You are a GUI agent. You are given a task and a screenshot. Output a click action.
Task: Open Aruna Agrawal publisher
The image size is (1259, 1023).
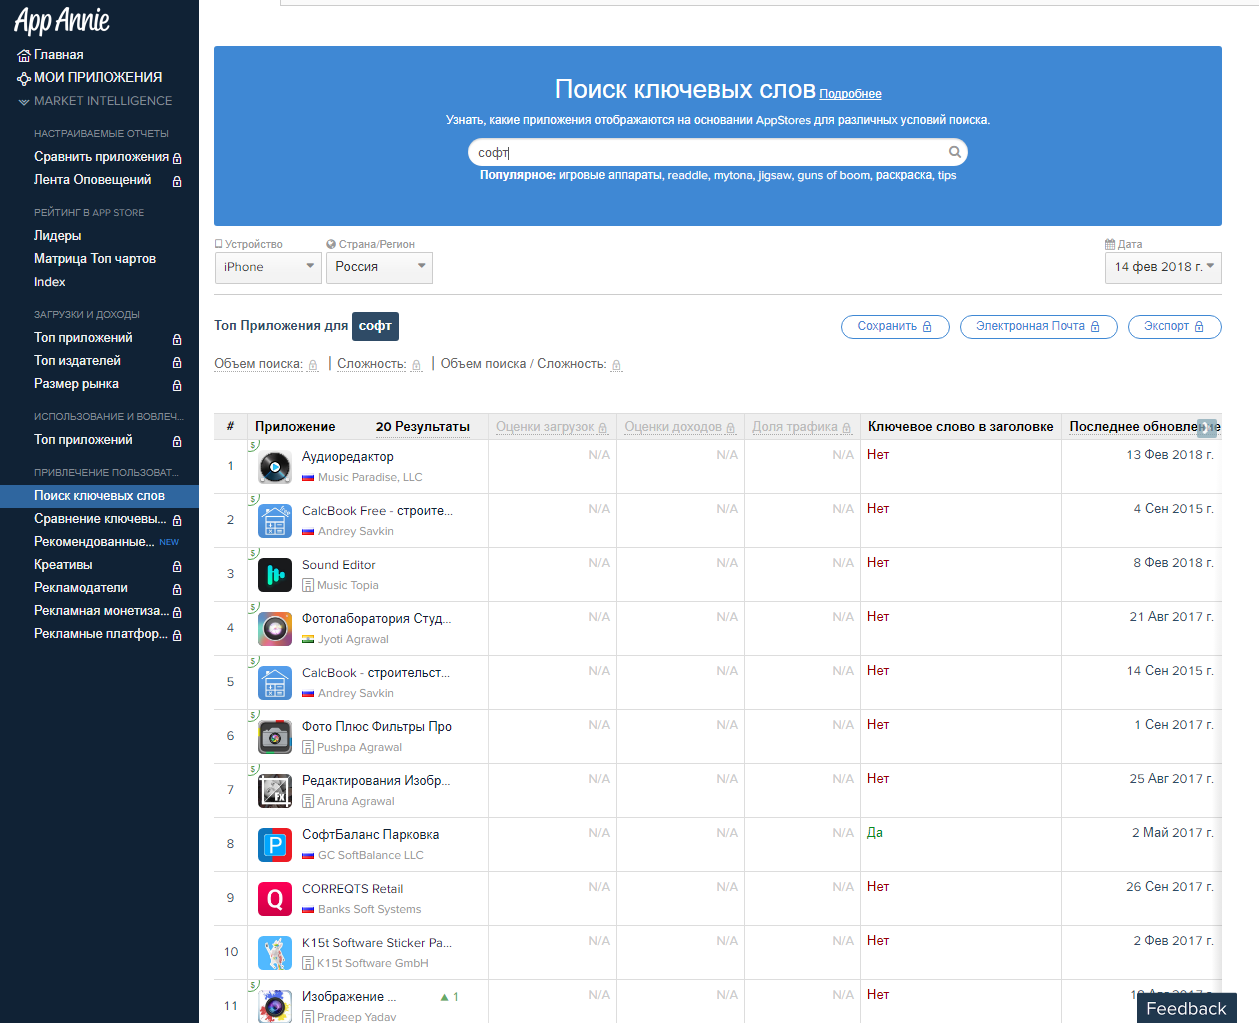[355, 802]
